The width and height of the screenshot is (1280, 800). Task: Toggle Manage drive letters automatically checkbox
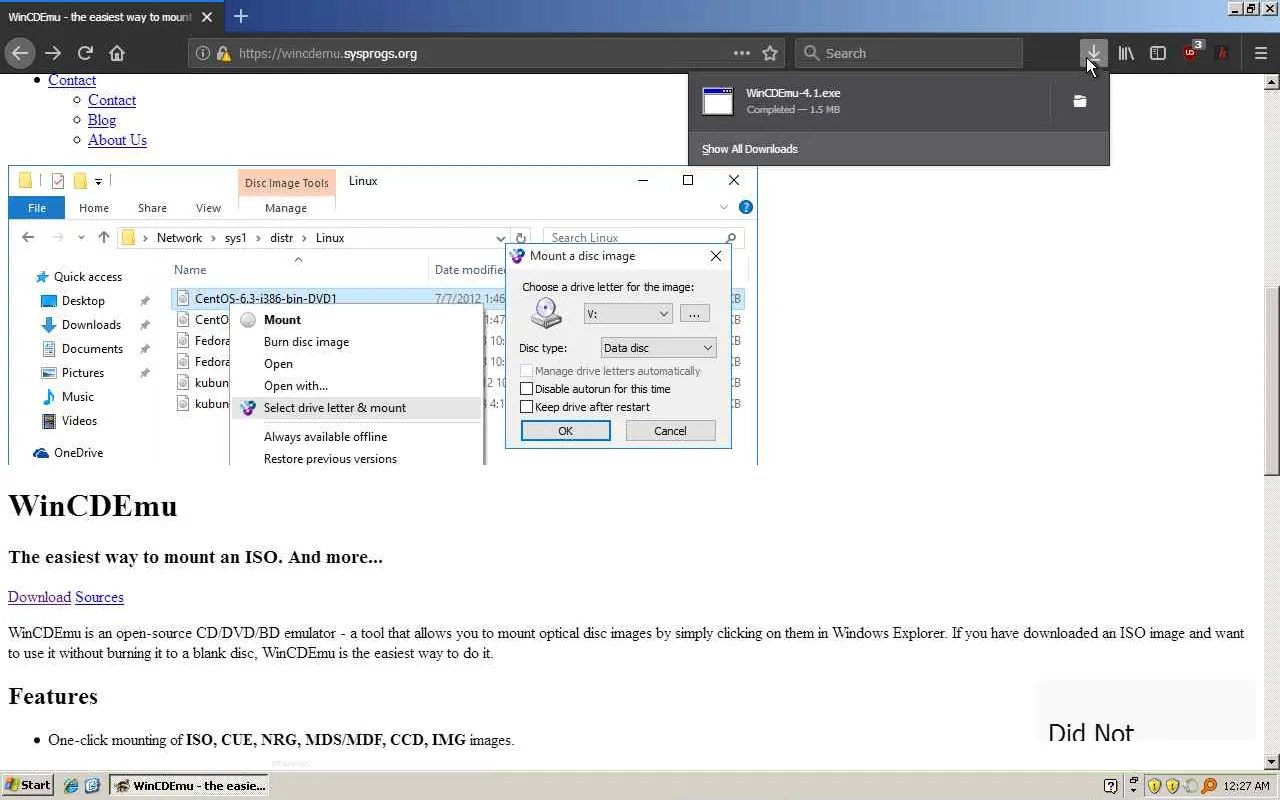tap(526, 371)
